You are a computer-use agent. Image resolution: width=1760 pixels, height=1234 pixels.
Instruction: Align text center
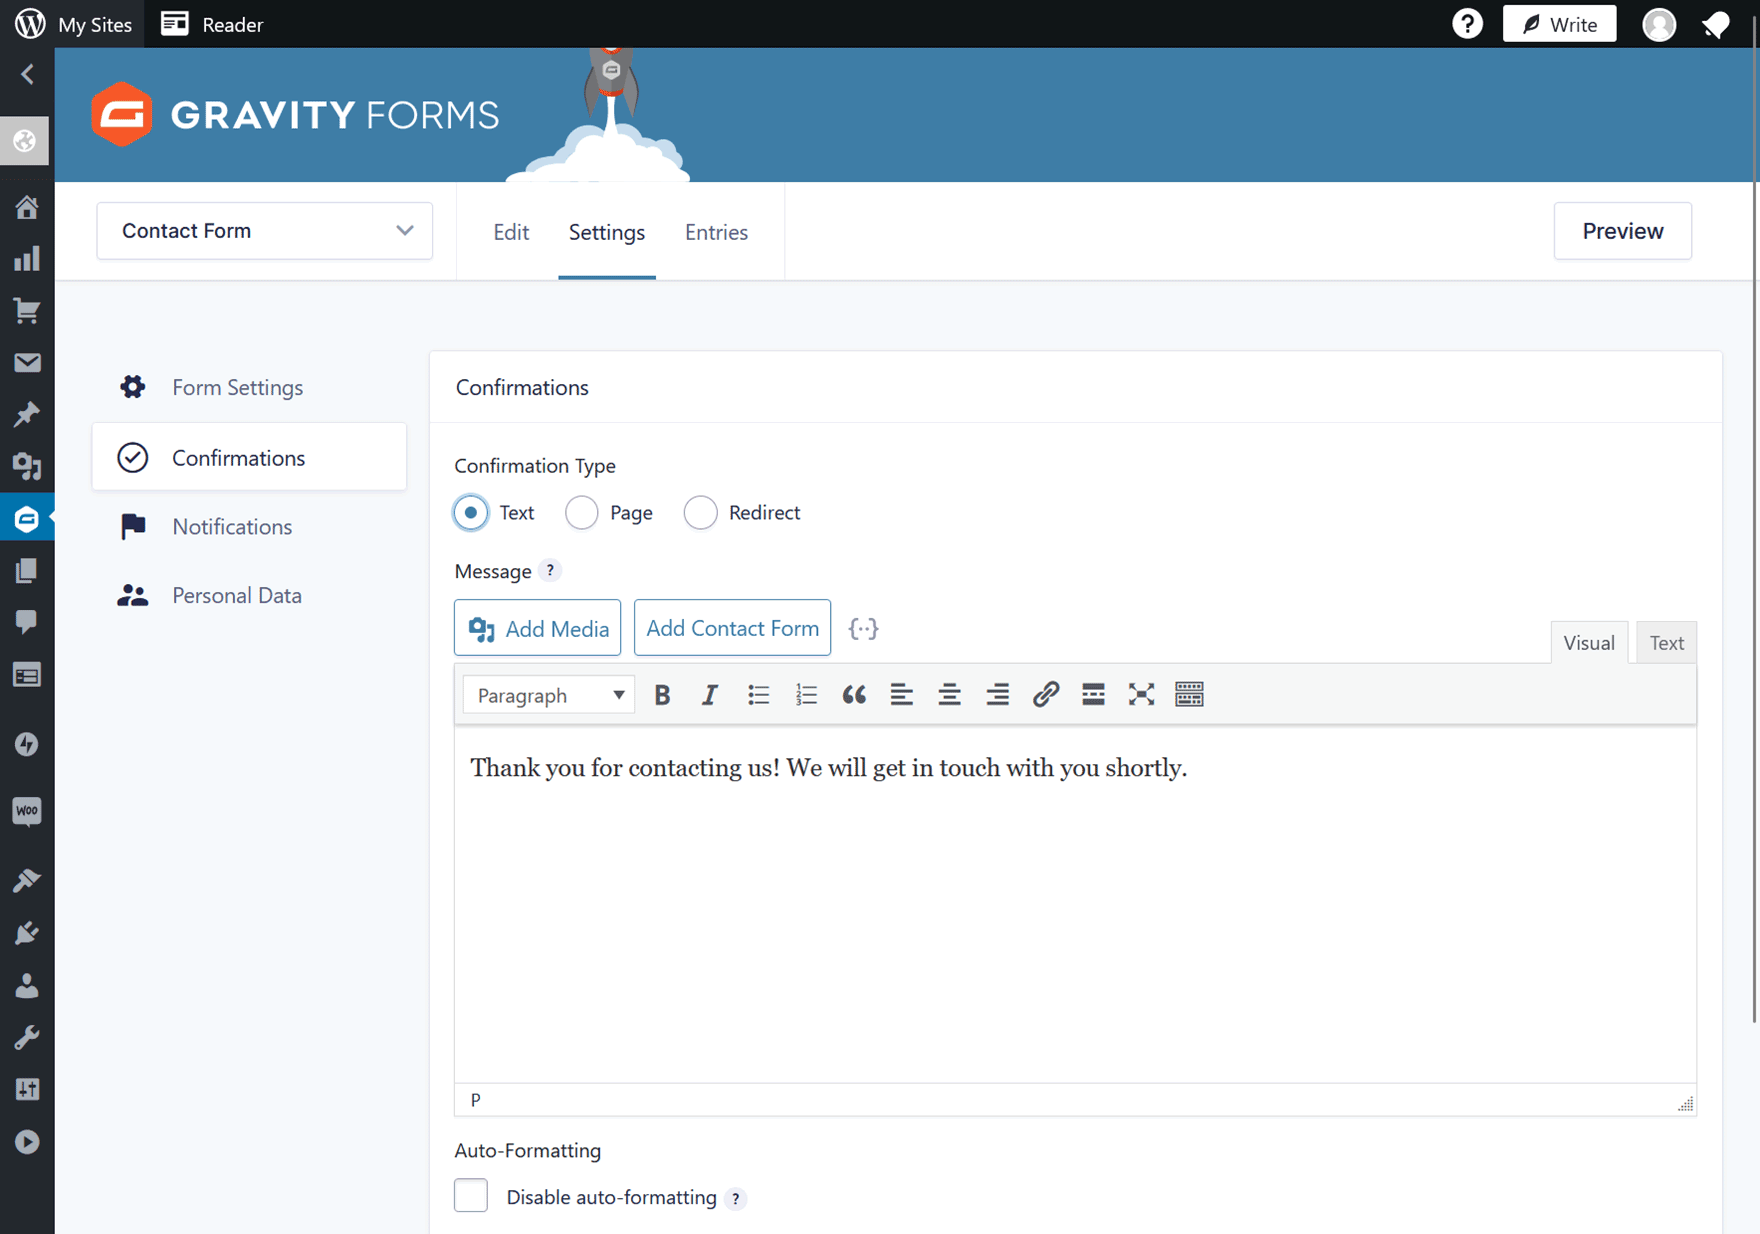(x=950, y=695)
